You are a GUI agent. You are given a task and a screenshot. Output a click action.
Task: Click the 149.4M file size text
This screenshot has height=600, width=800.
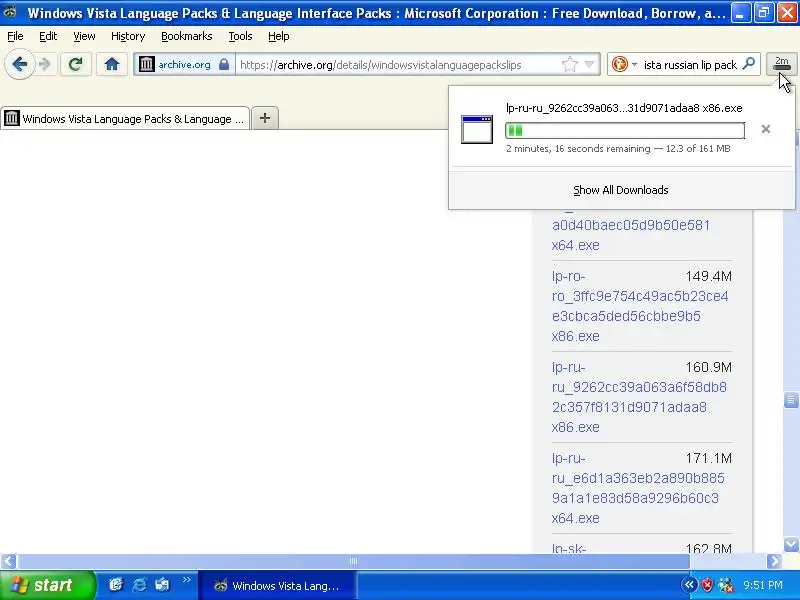point(709,276)
